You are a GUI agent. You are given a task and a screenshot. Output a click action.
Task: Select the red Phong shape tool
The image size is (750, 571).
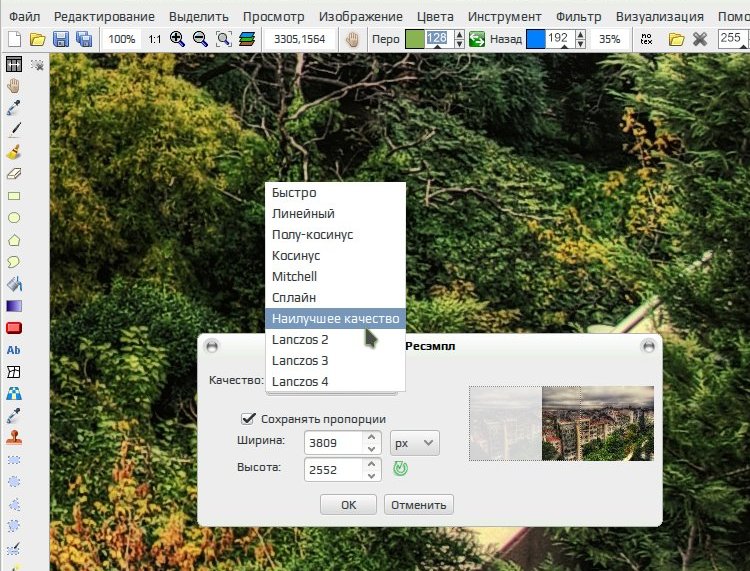(14, 328)
